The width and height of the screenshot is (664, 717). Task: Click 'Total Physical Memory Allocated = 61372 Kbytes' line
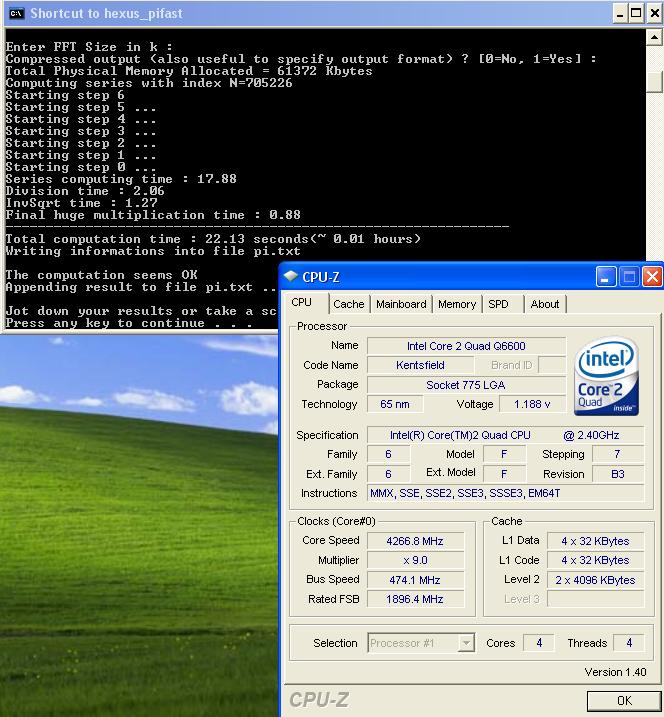[189, 71]
